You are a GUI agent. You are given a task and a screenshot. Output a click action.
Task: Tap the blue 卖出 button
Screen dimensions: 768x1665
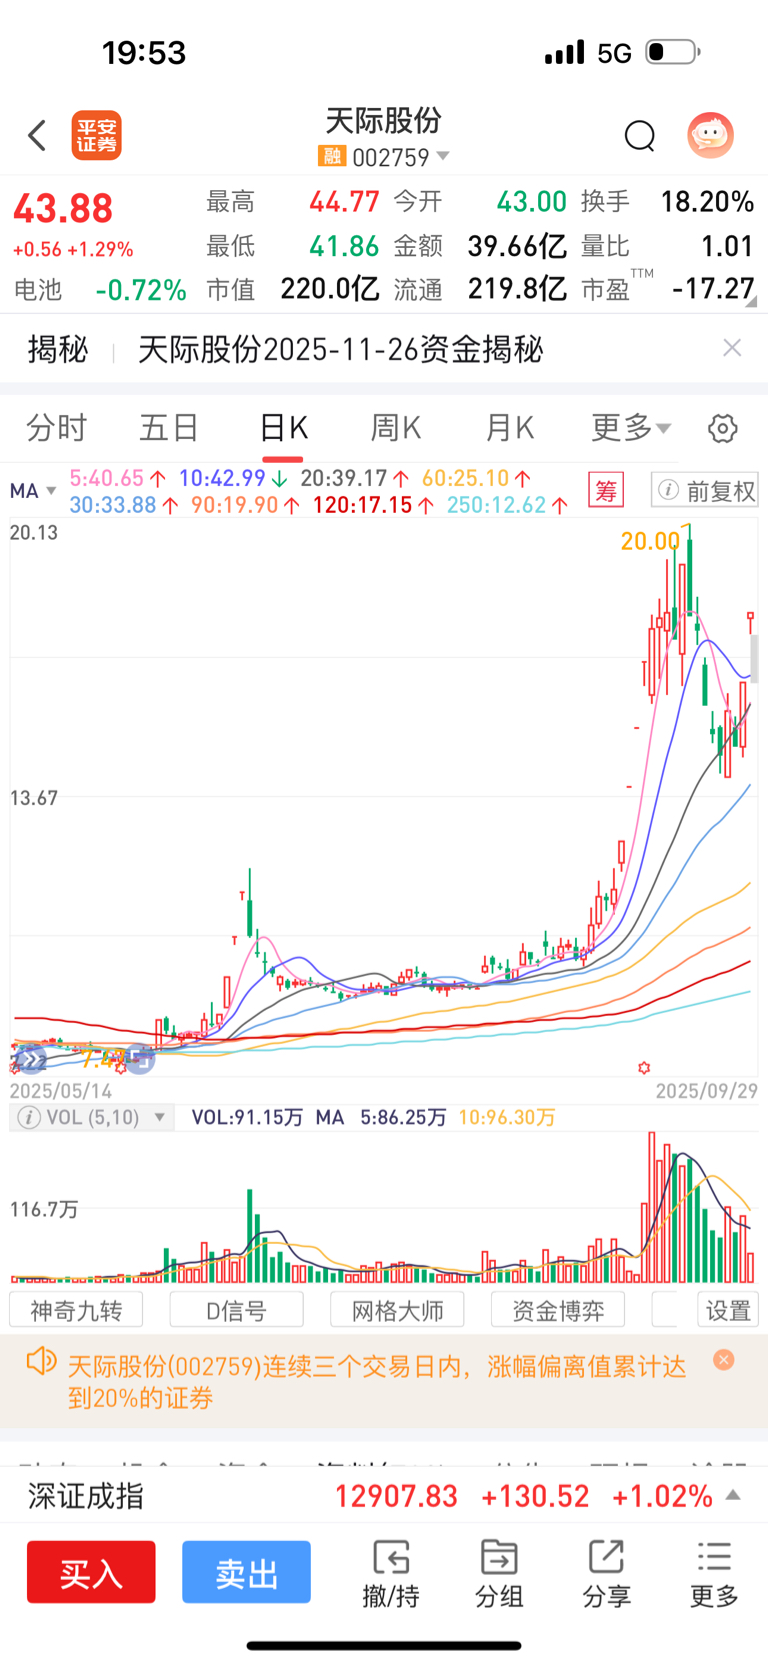click(x=246, y=1572)
